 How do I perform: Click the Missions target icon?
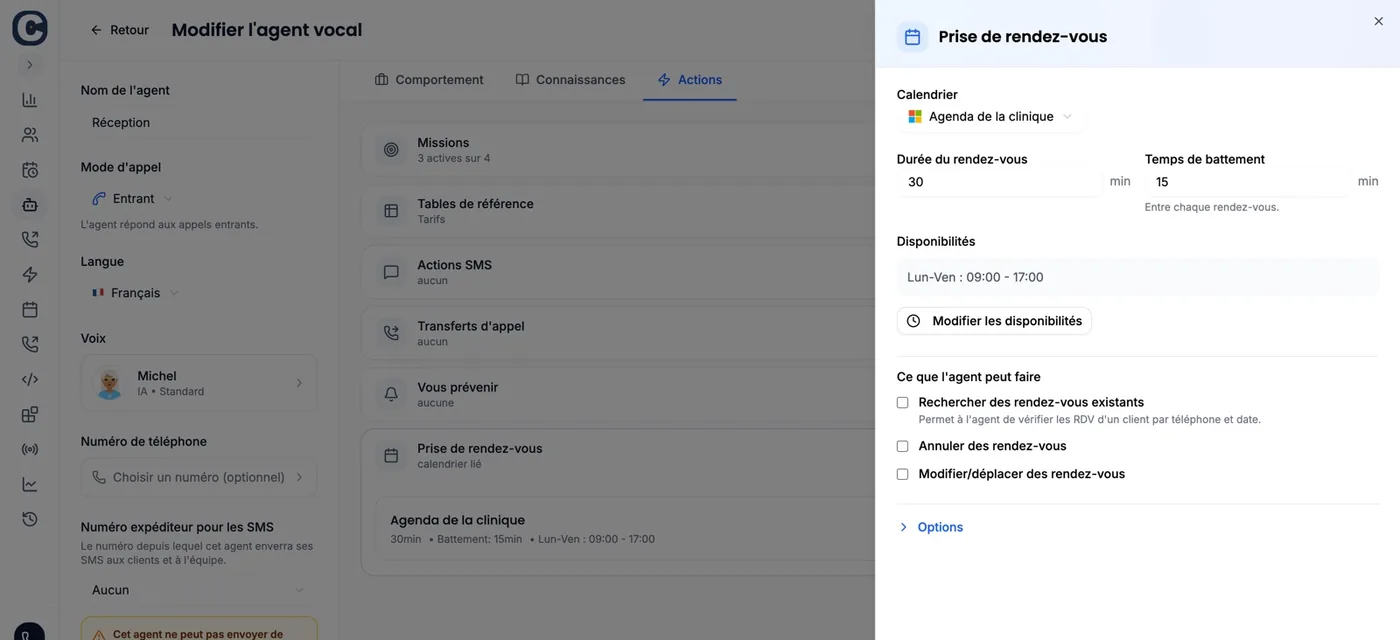pos(392,150)
